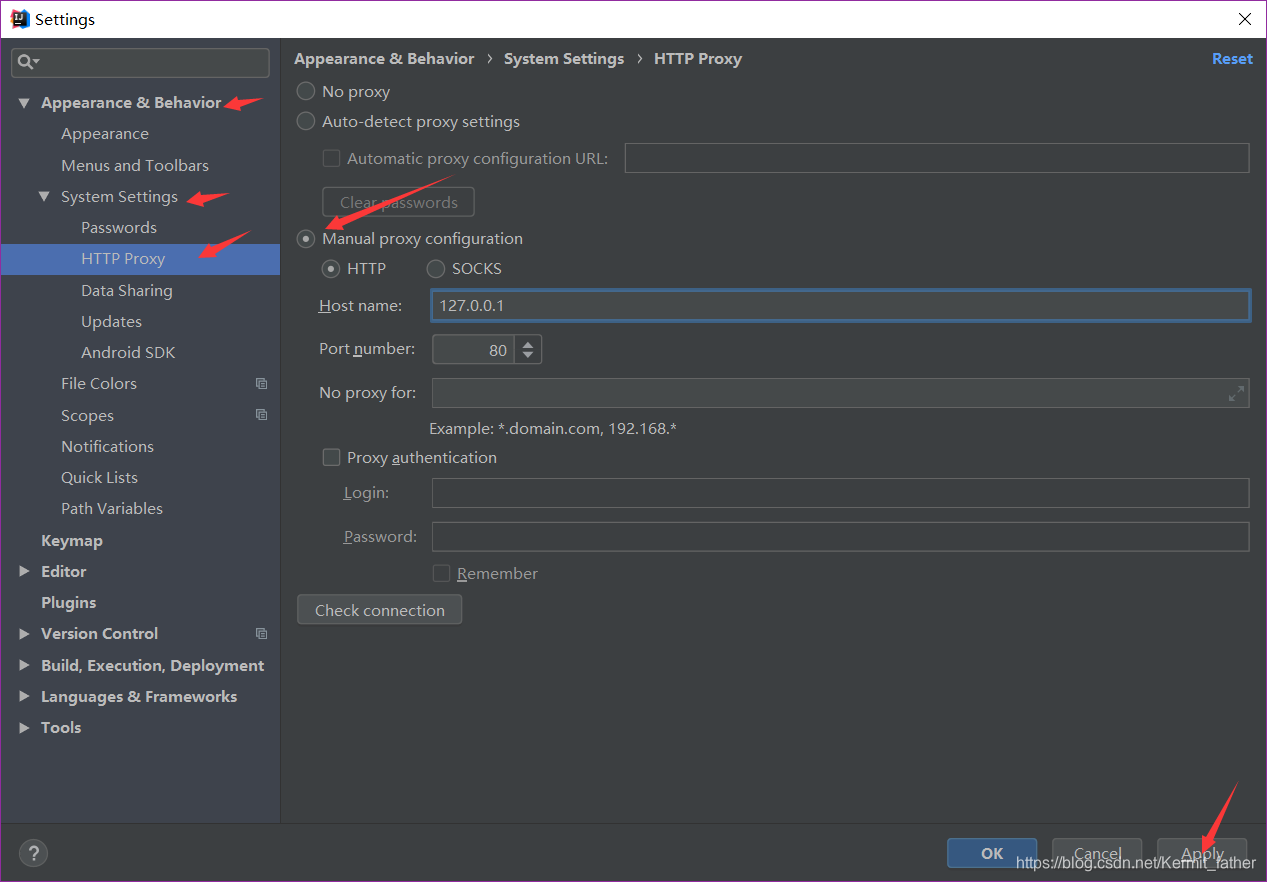
Task: Expand Languages & Frameworks node
Action: (24, 696)
